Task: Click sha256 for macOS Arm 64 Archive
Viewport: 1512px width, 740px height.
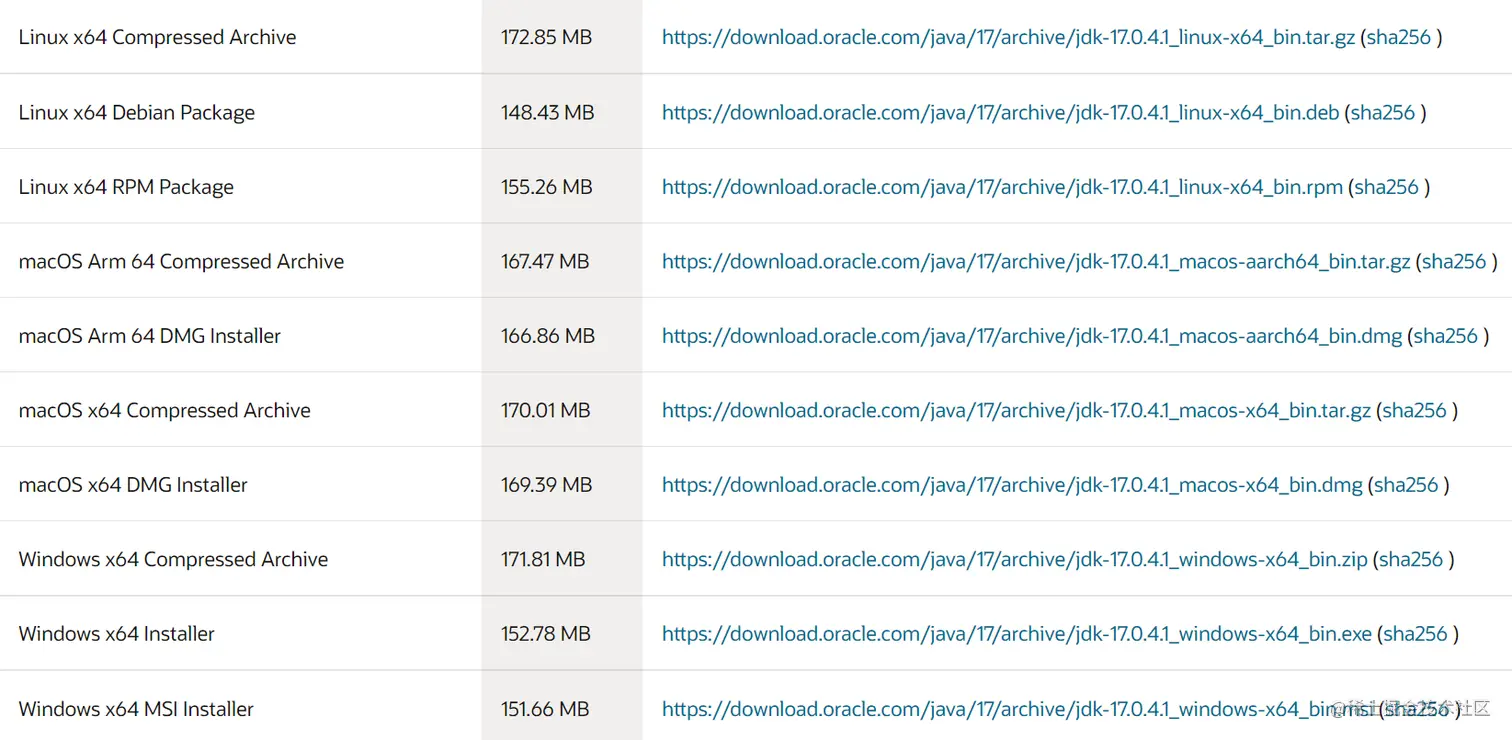Action: pos(1454,262)
